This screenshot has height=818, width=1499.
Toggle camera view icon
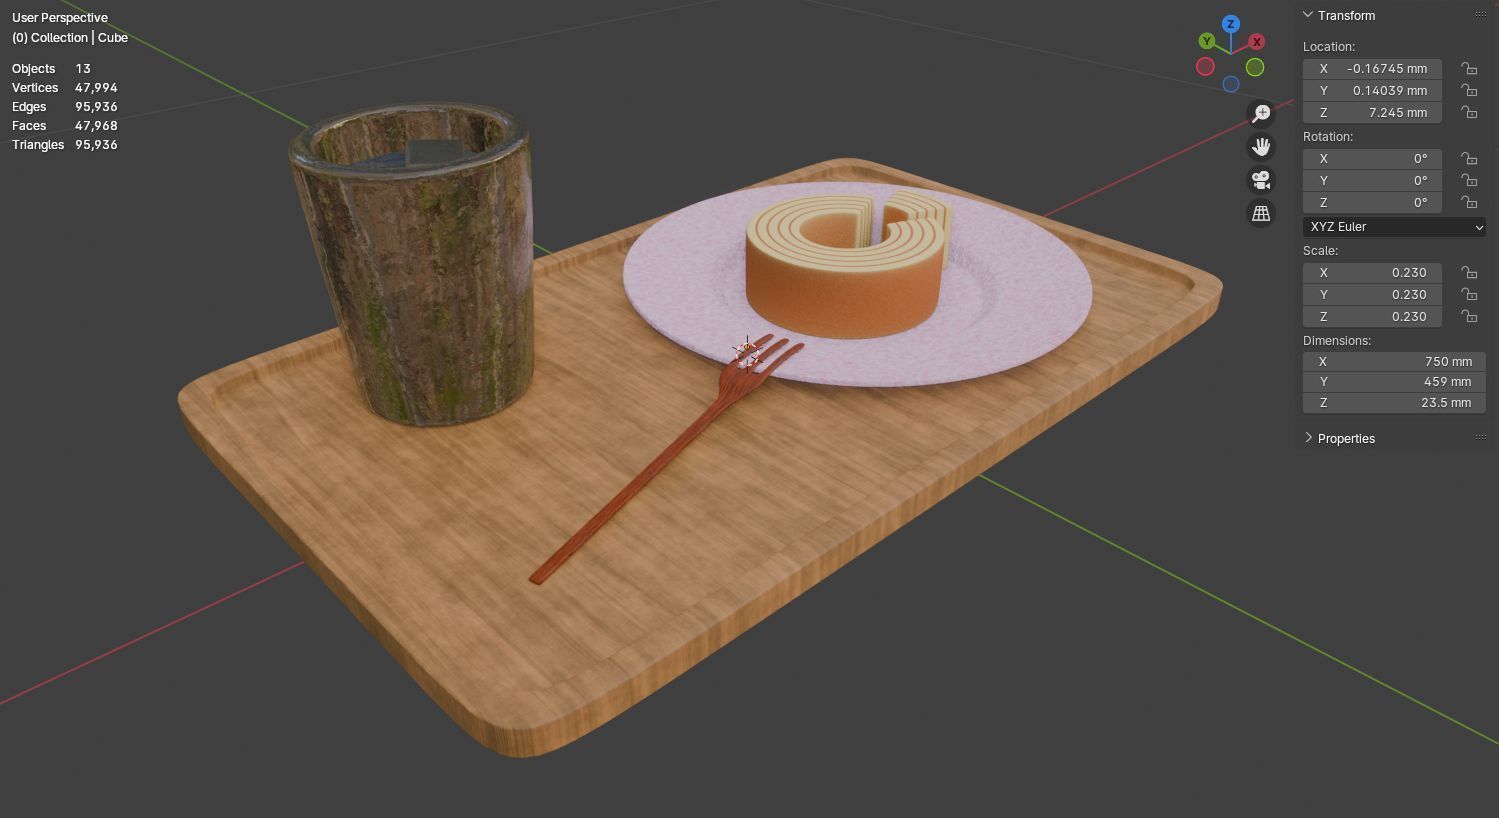click(1261, 180)
